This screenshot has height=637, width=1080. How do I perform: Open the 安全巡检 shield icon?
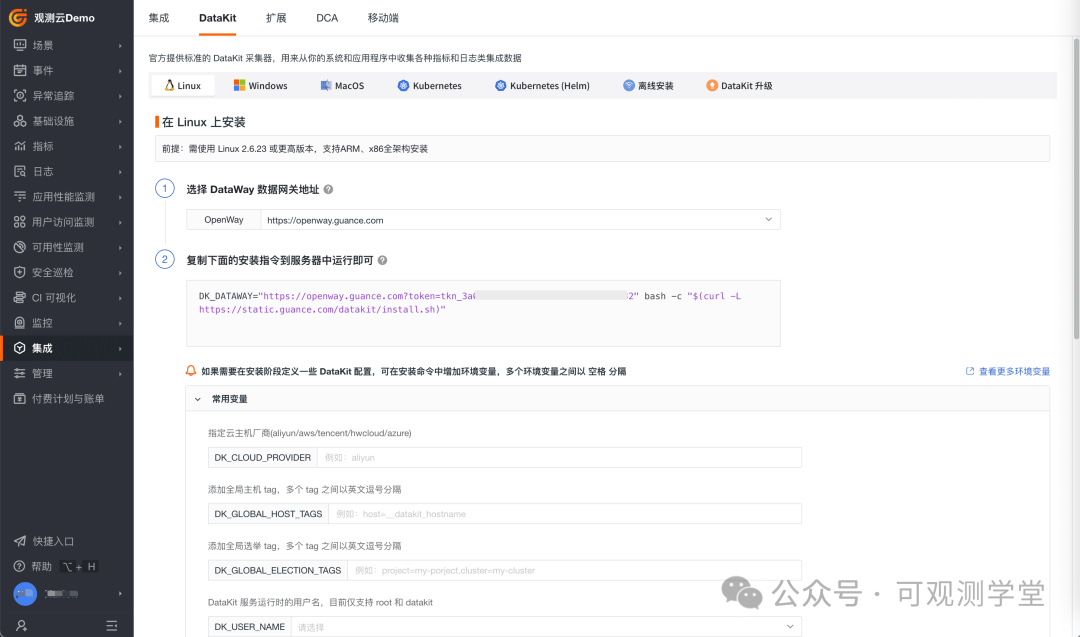pos(20,272)
